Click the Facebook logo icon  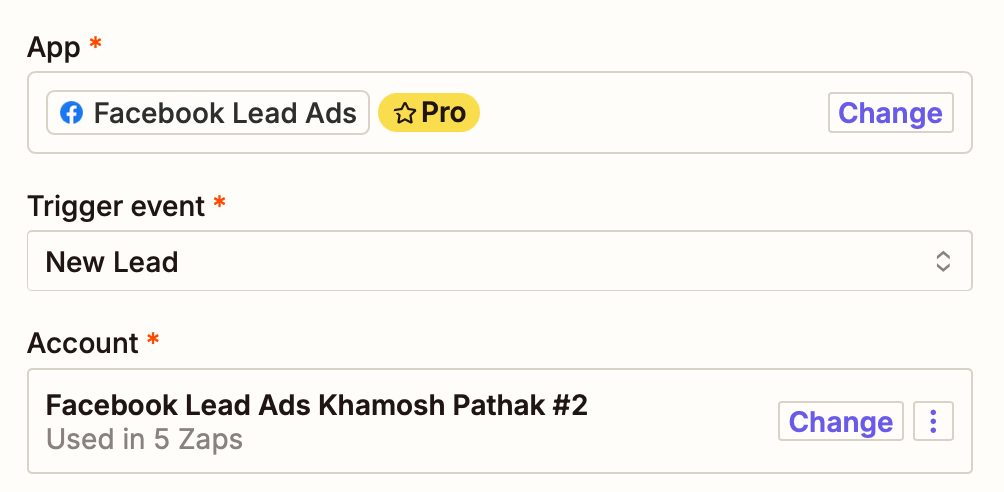[71, 113]
